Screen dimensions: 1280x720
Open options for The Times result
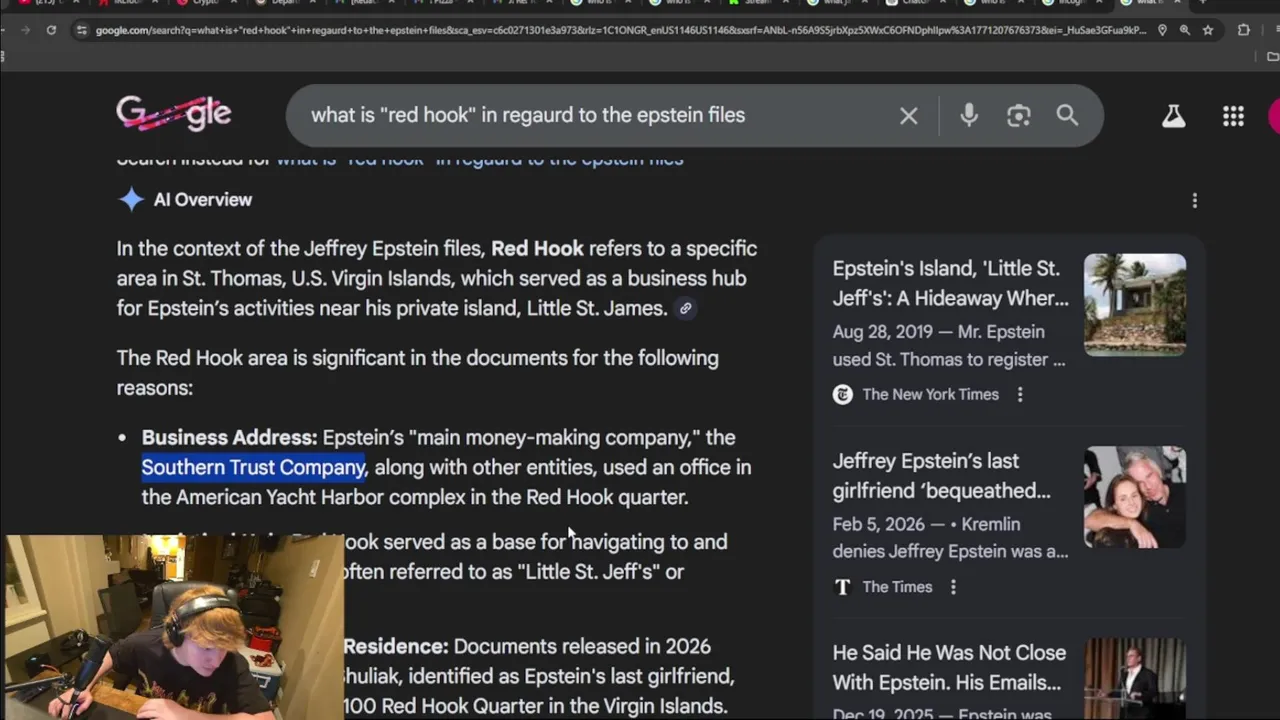[x=953, y=587]
